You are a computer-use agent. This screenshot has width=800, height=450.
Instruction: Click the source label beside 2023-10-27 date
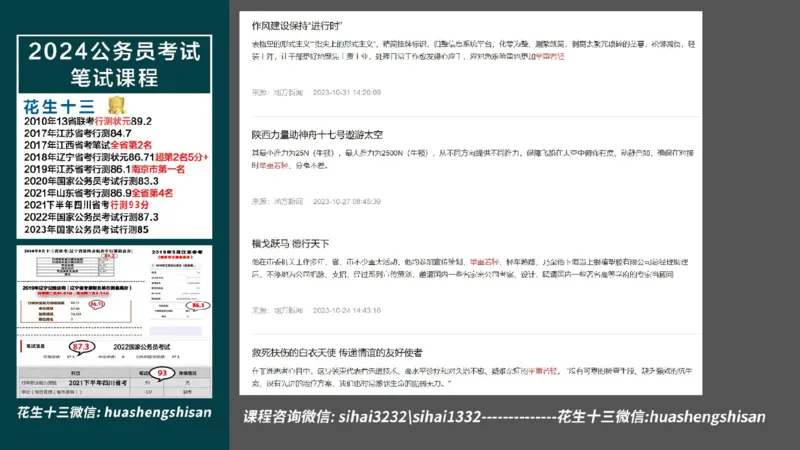(278, 202)
